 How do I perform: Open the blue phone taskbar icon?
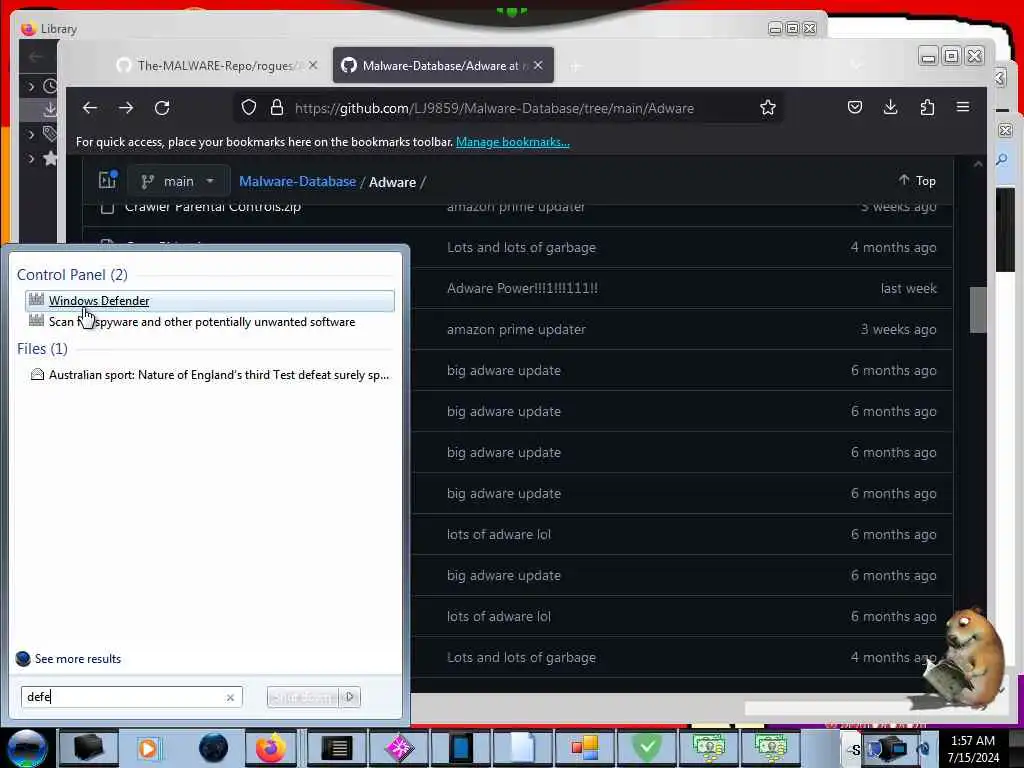(461, 748)
